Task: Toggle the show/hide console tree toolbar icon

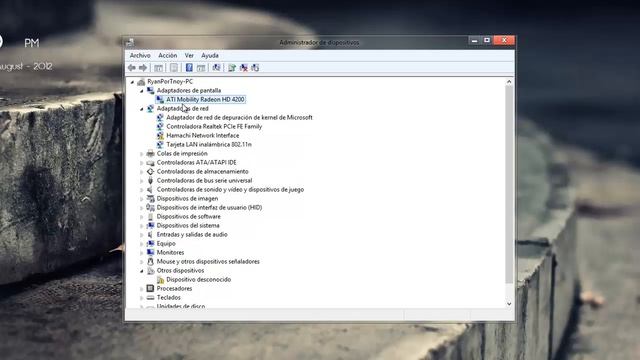Action: click(x=158, y=68)
